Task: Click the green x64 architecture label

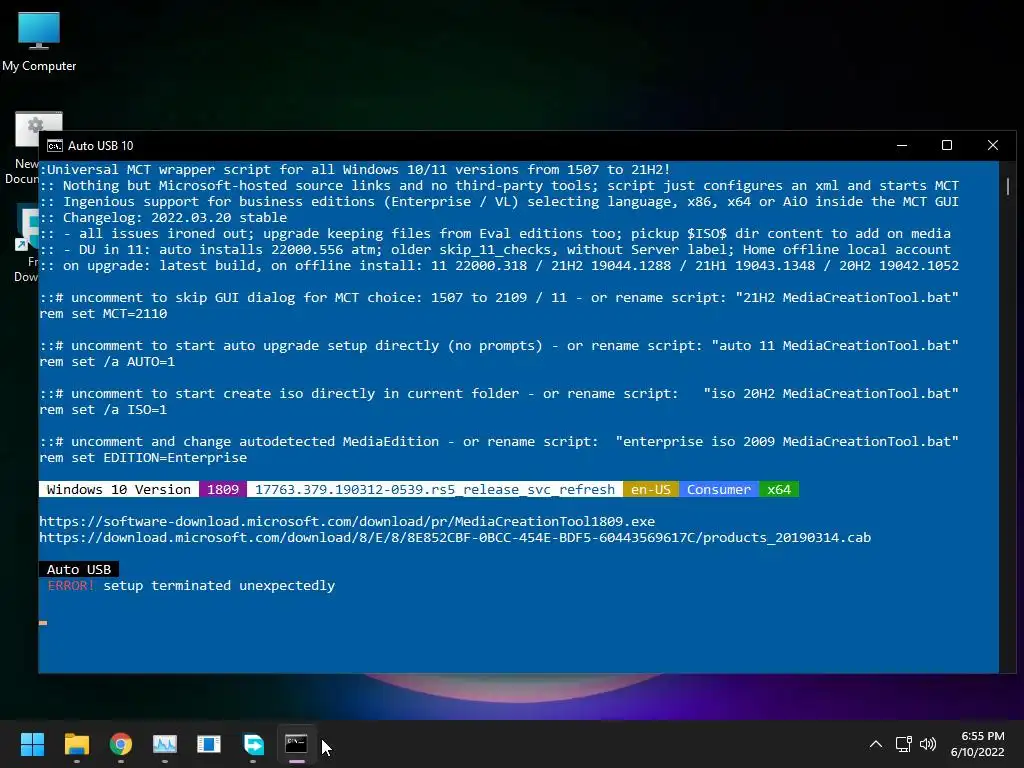Action: (x=778, y=489)
